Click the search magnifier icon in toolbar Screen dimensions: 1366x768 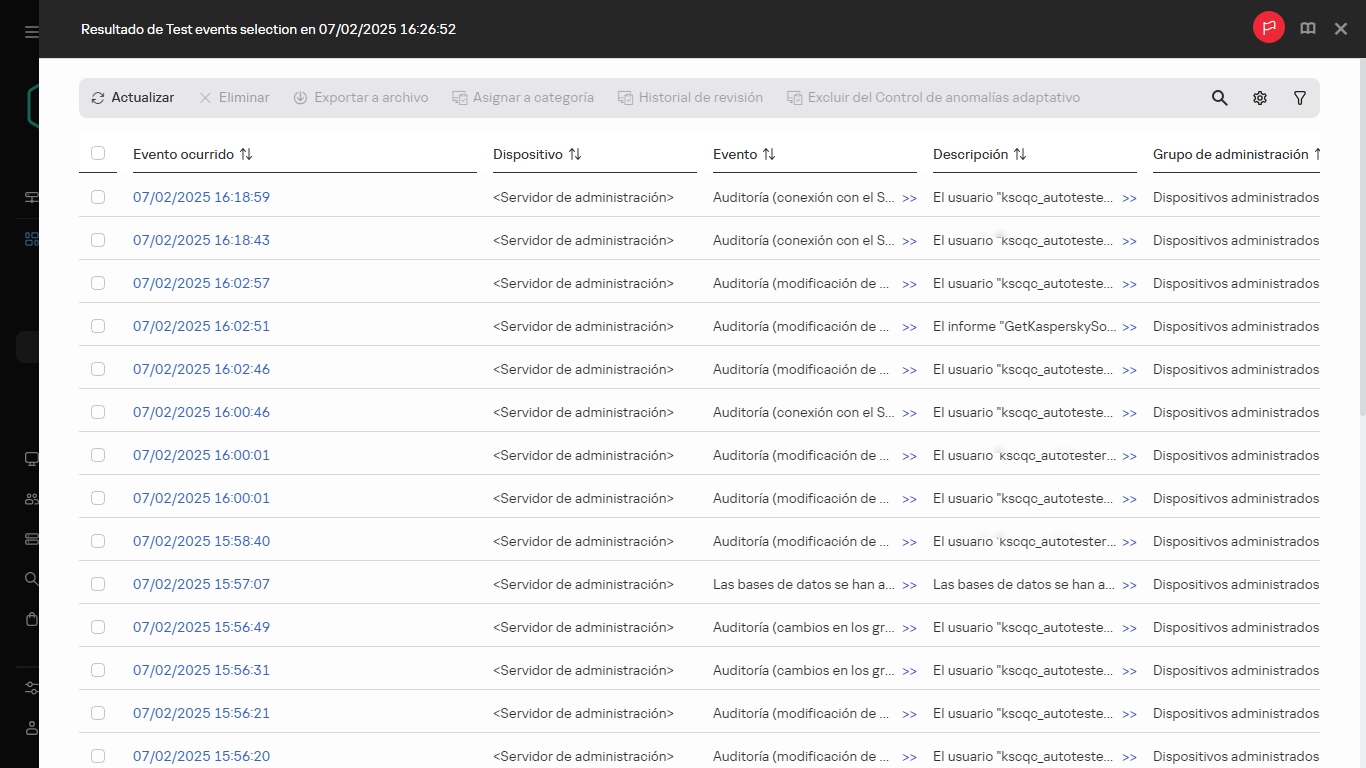1219,98
